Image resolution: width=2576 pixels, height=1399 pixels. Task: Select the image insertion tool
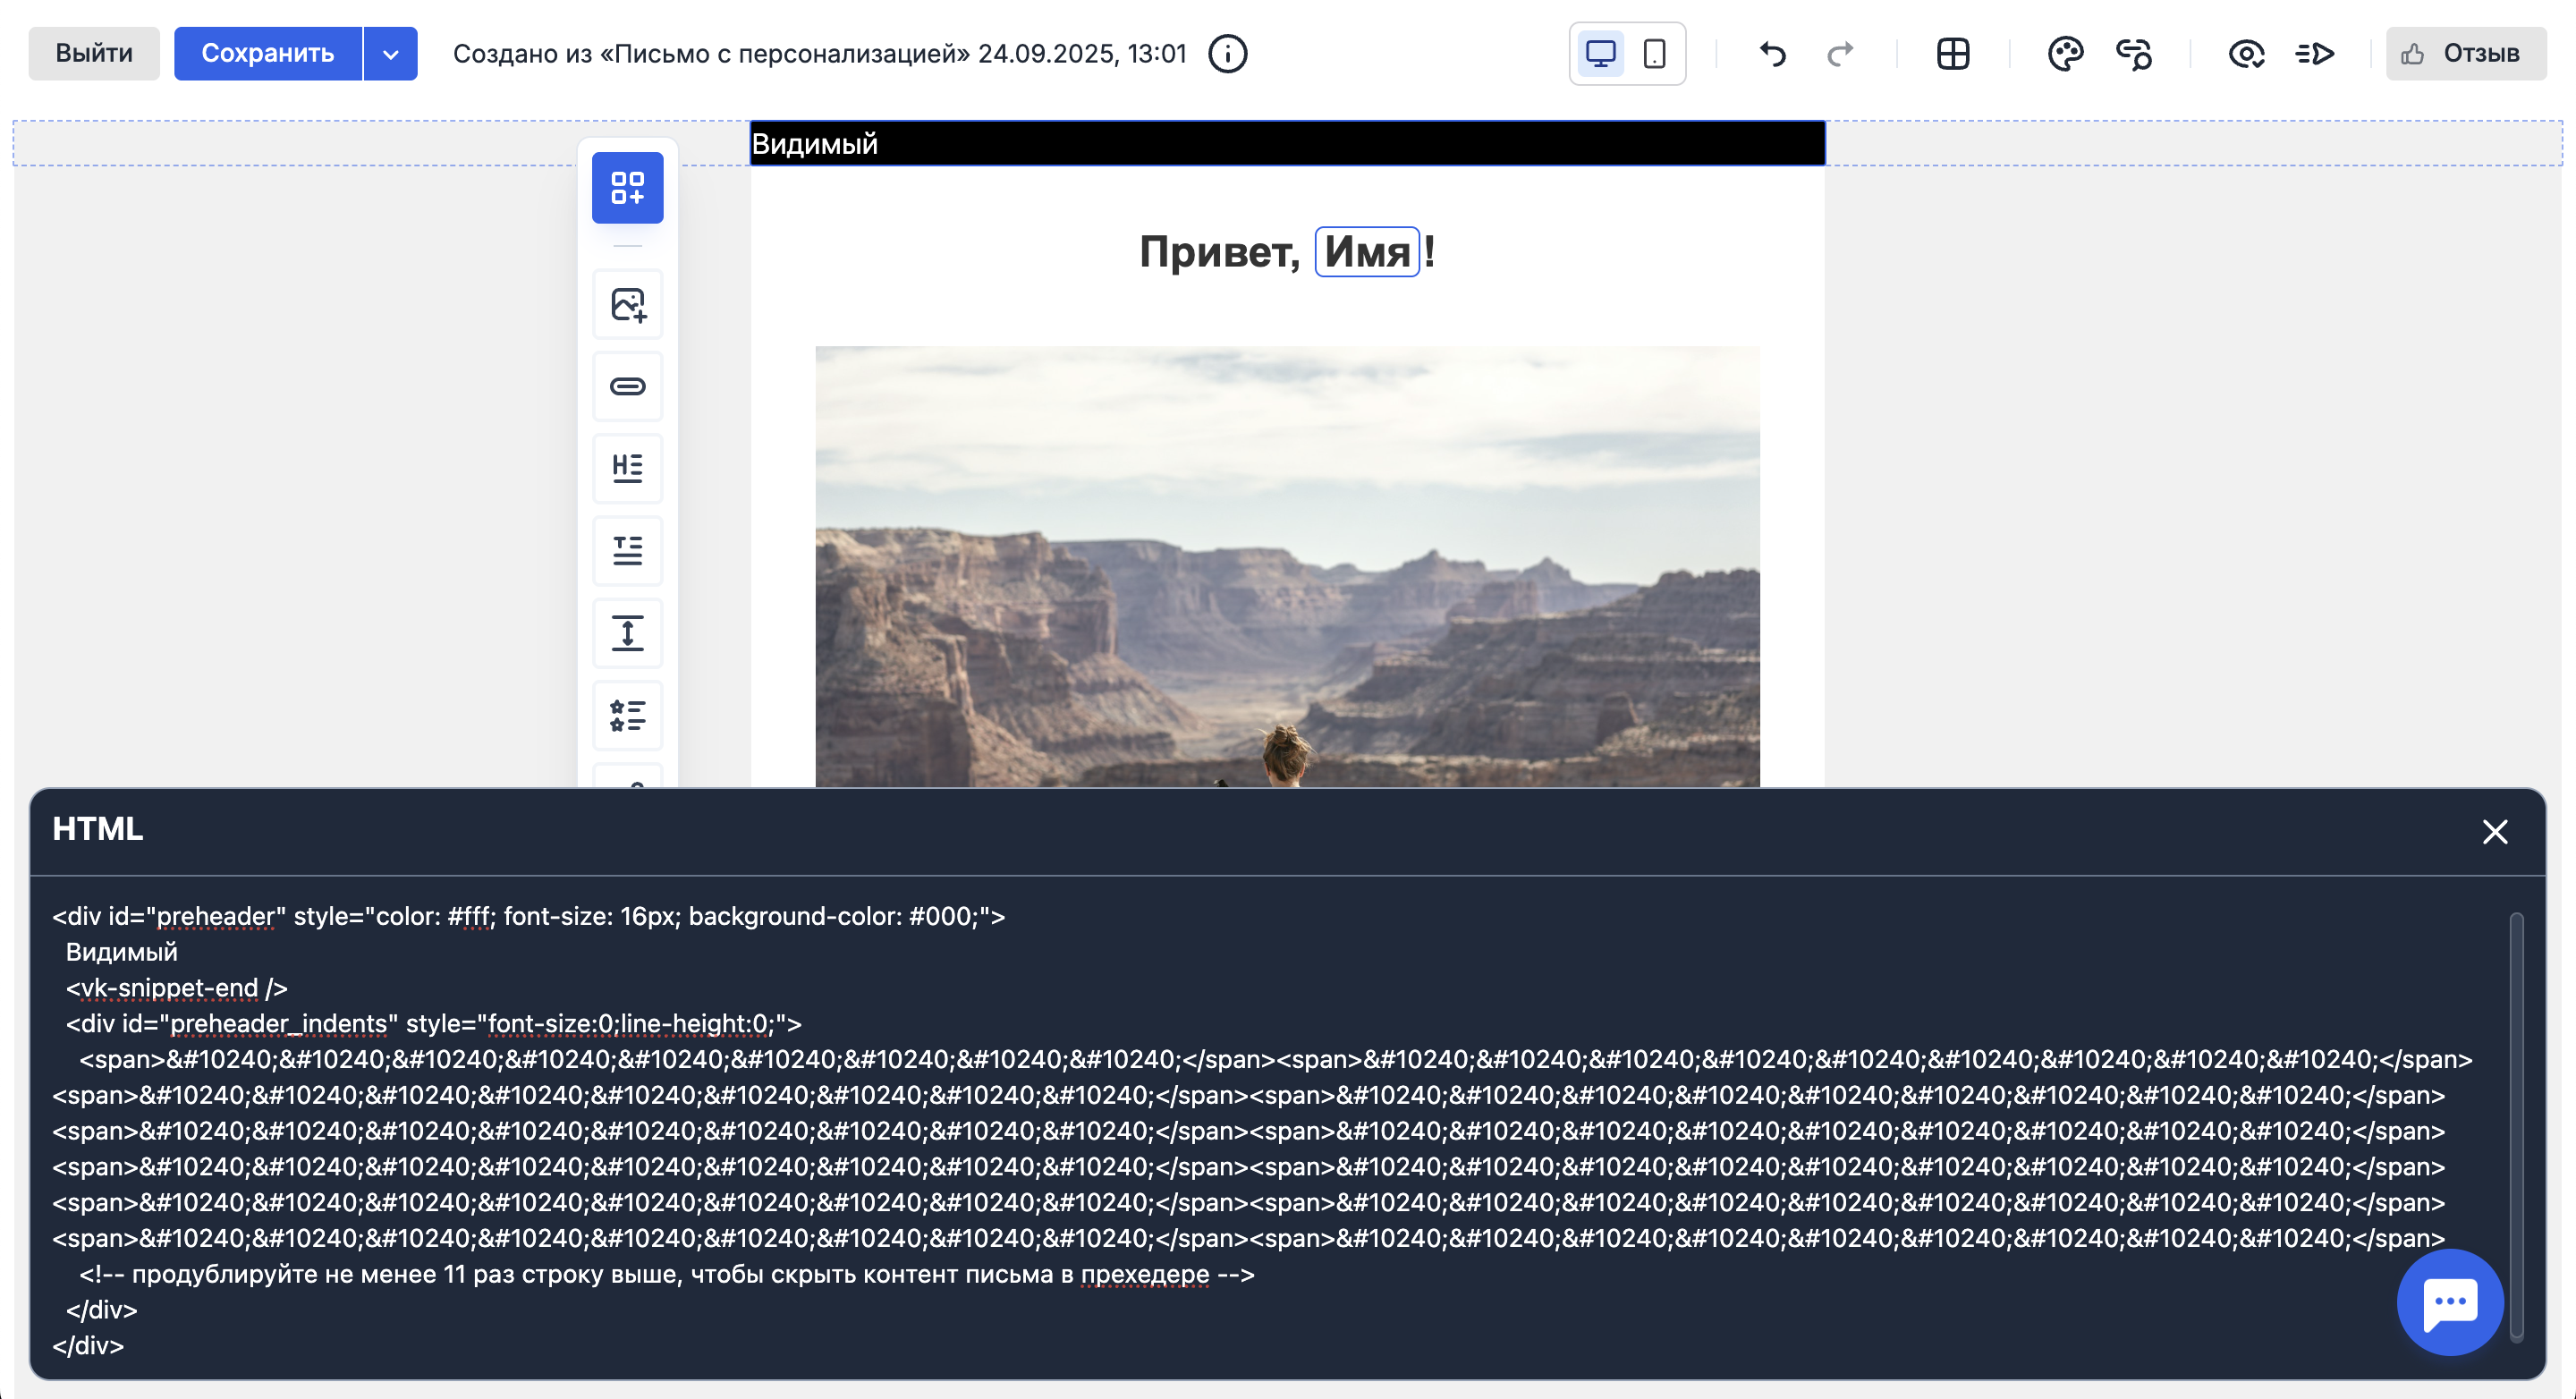(627, 303)
